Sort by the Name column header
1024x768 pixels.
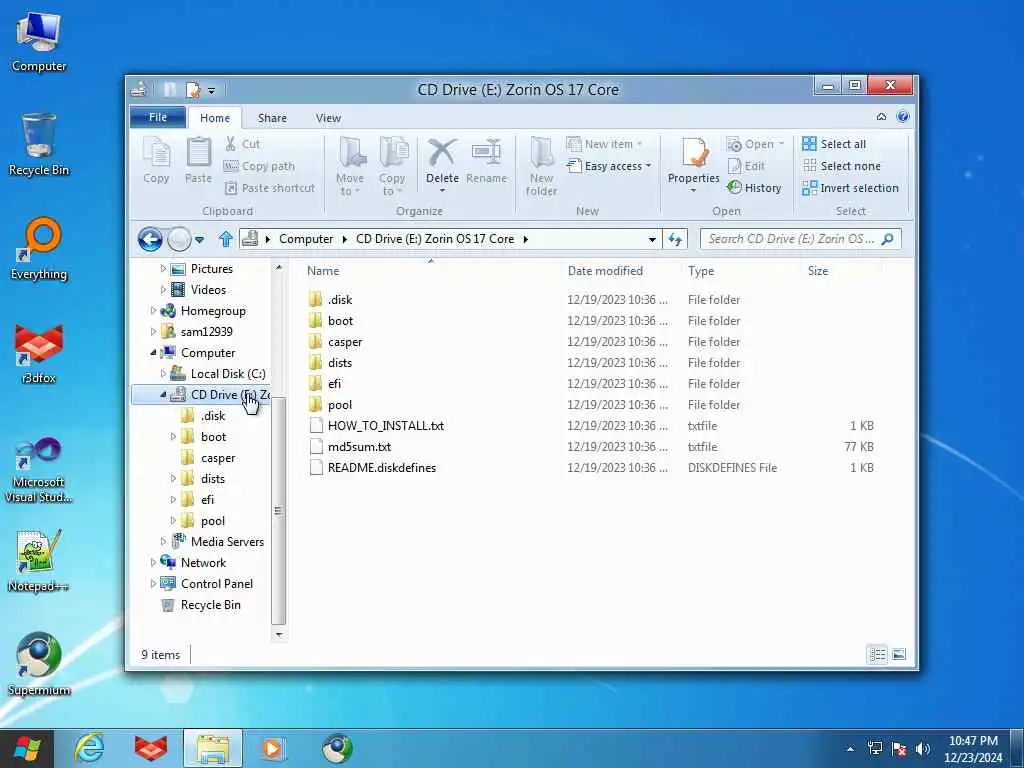323,271
